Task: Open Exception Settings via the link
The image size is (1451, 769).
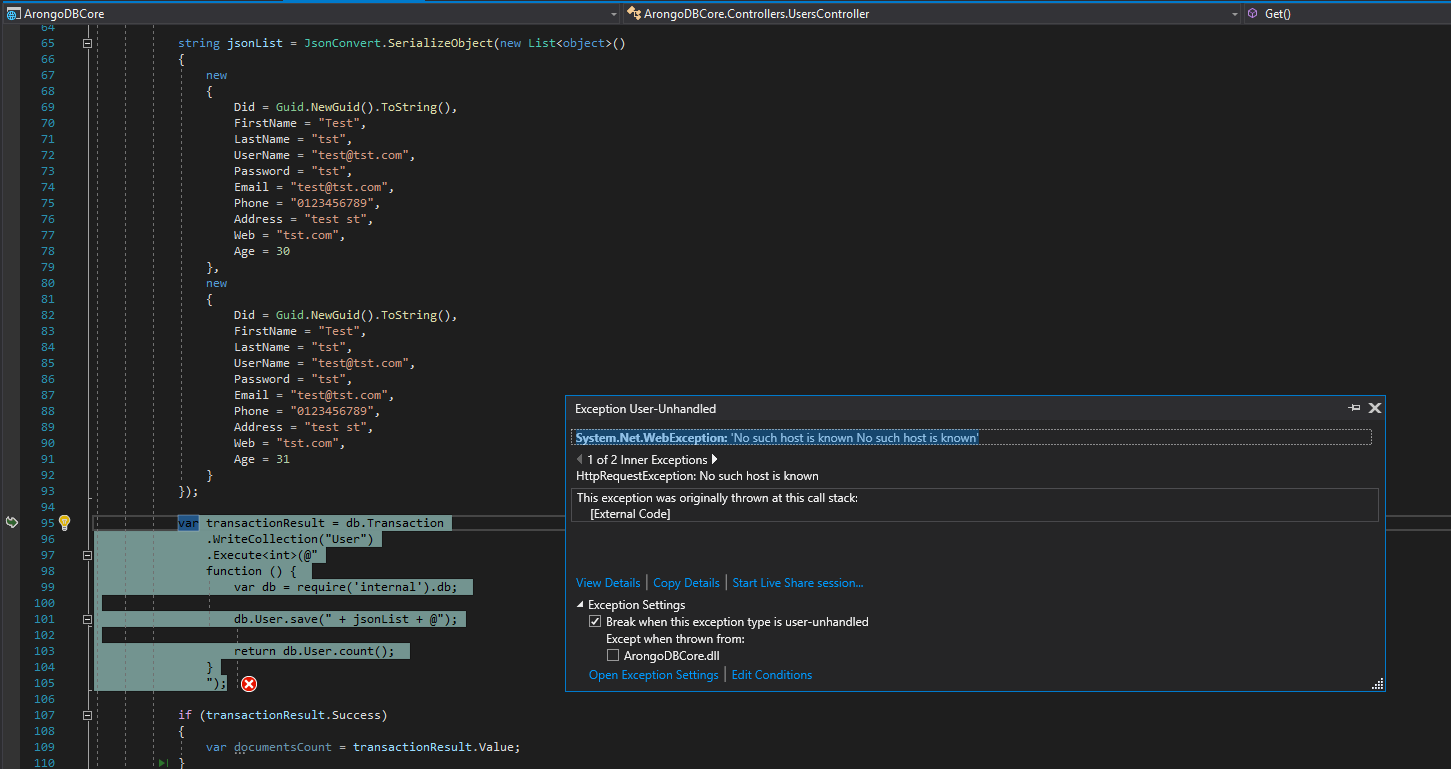Action: point(653,675)
